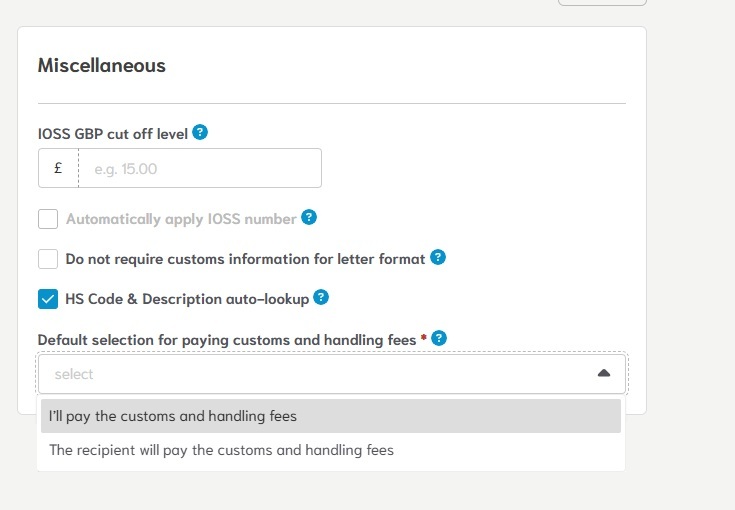The image size is (735, 510).
Task: Click the Miscellaneous section heading
Action: [x=102, y=66]
